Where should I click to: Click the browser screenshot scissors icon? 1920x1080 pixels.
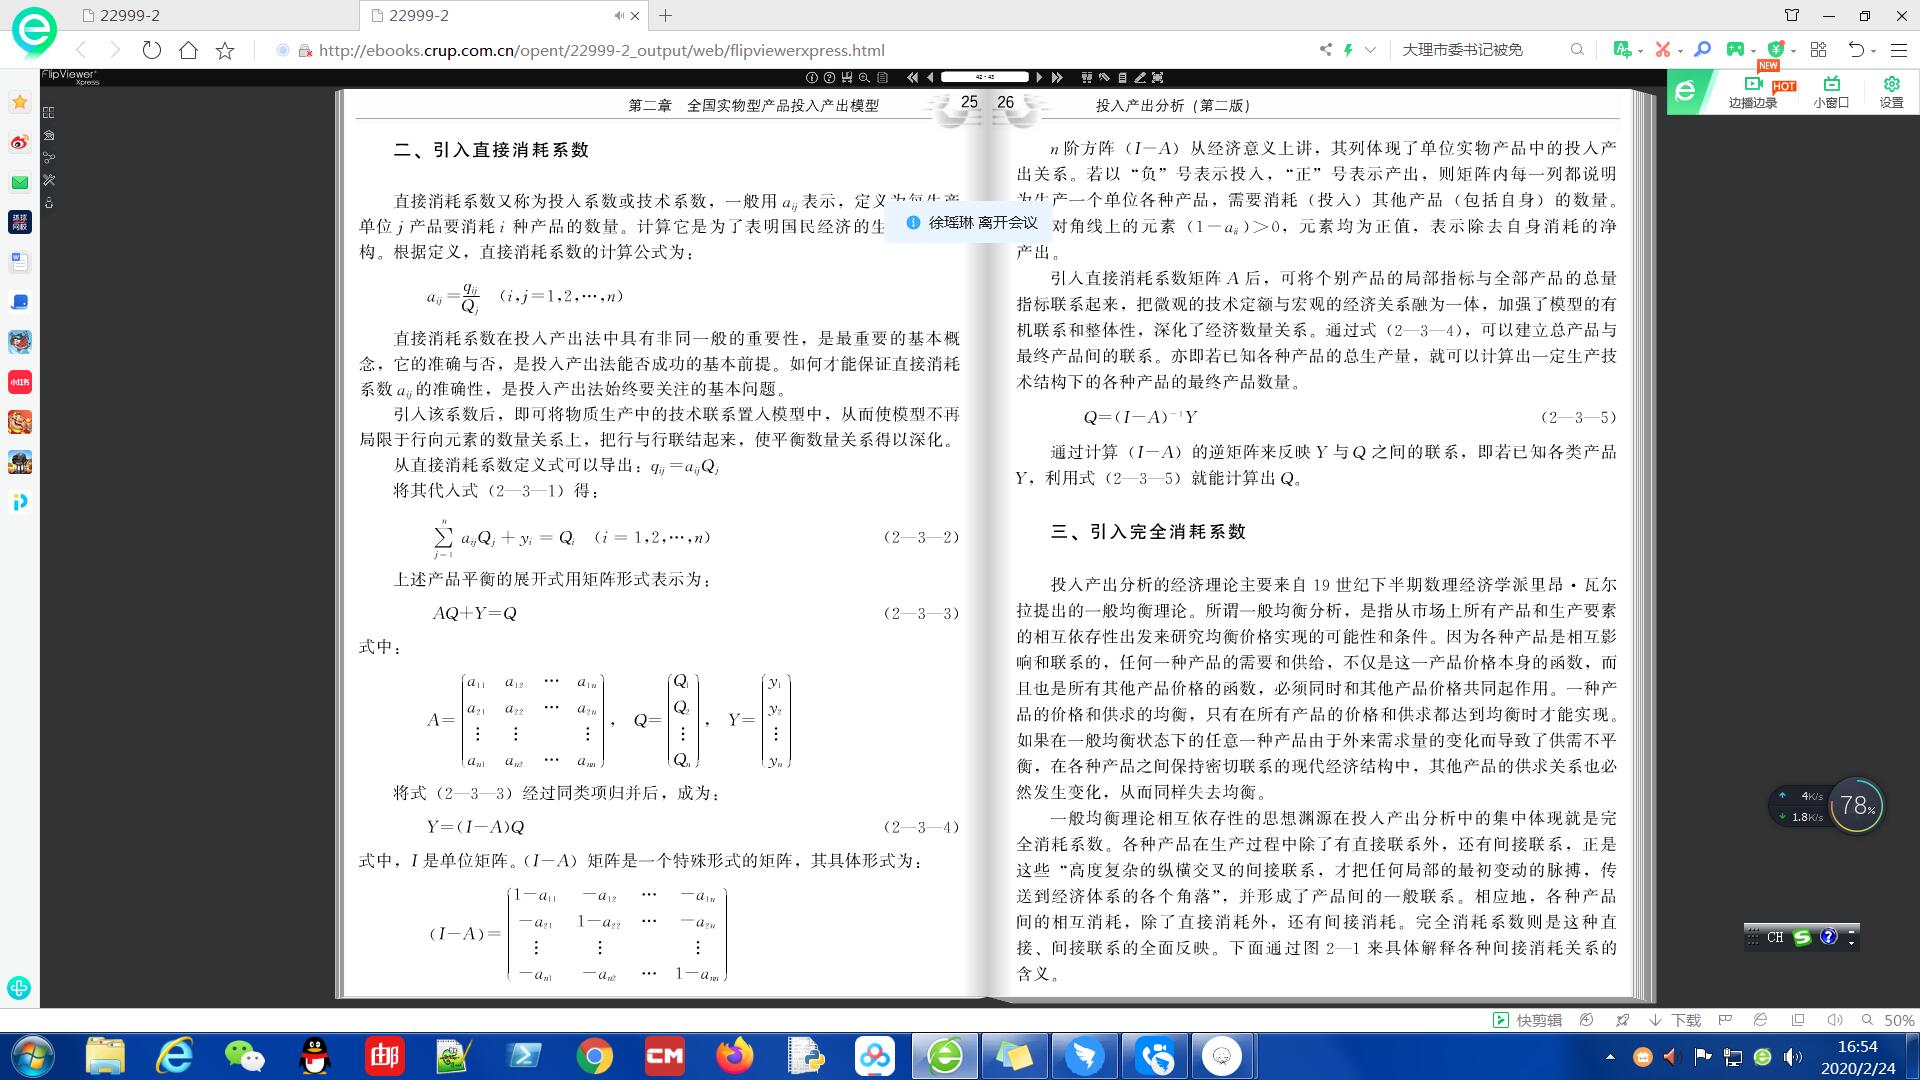pos(1662,49)
